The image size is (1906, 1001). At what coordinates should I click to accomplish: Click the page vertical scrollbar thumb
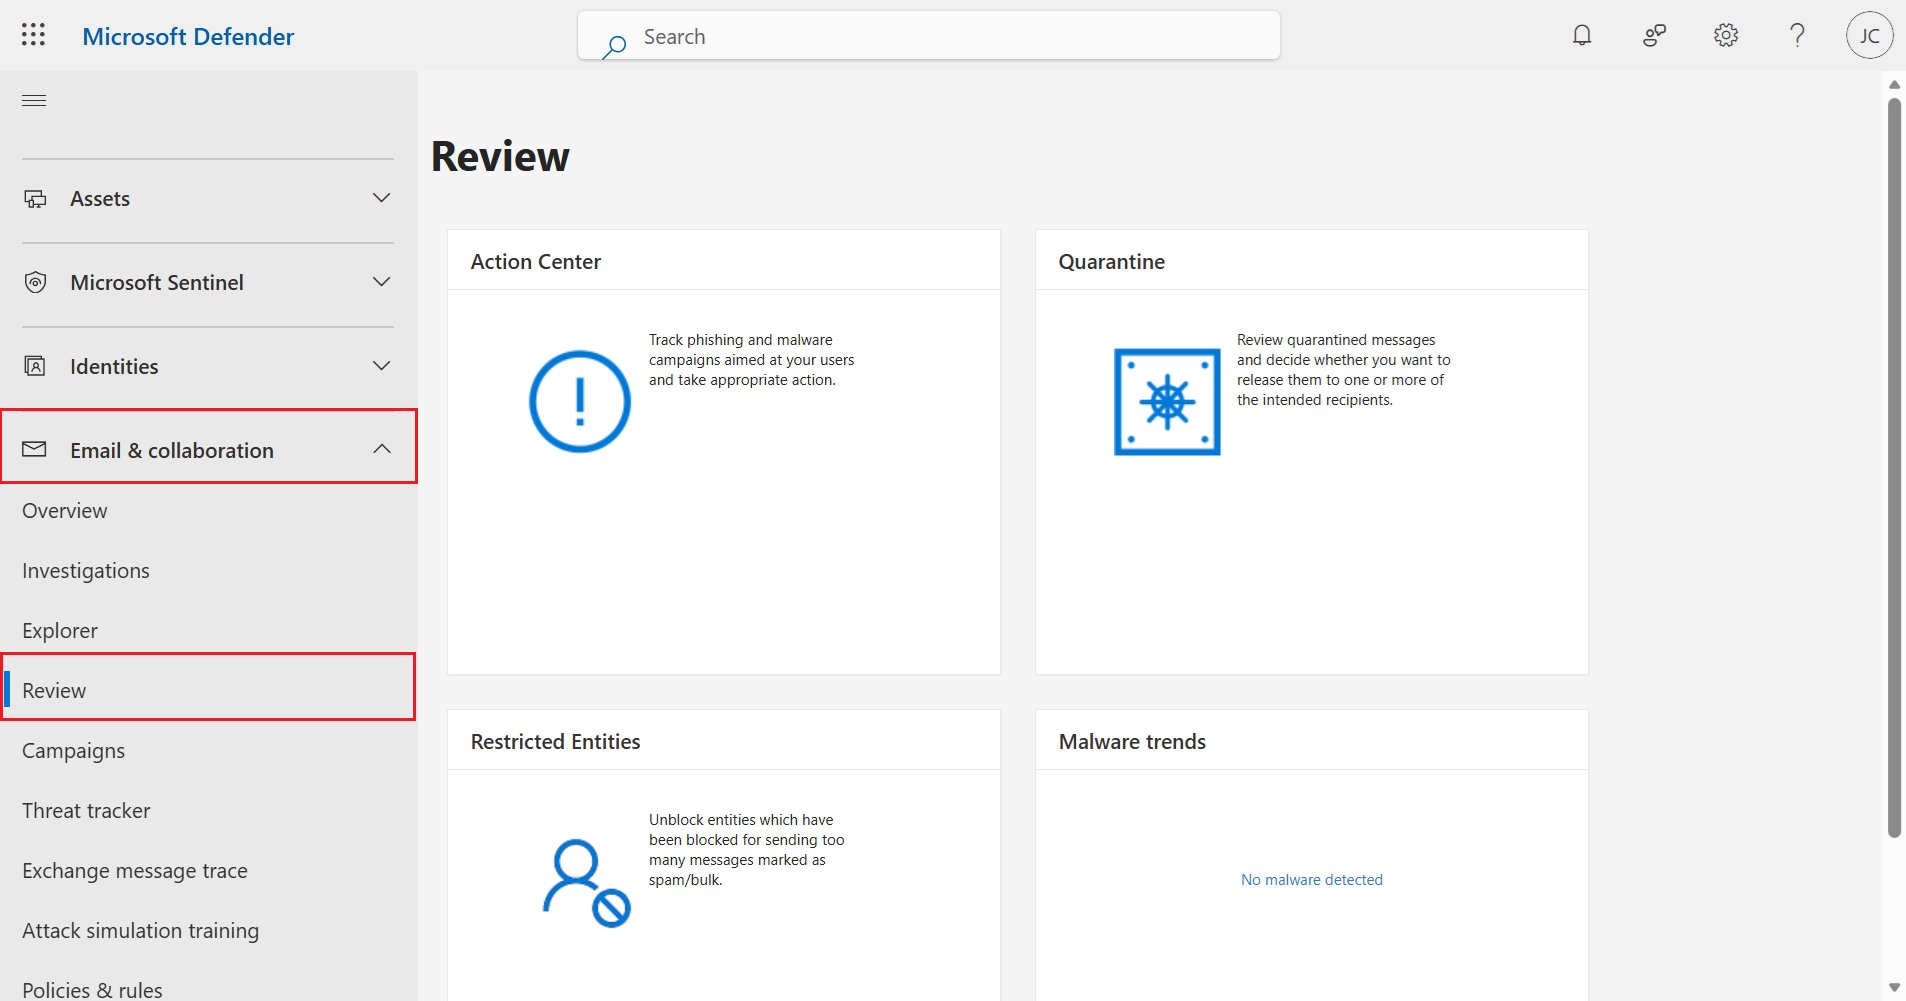tap(1894, 468)
